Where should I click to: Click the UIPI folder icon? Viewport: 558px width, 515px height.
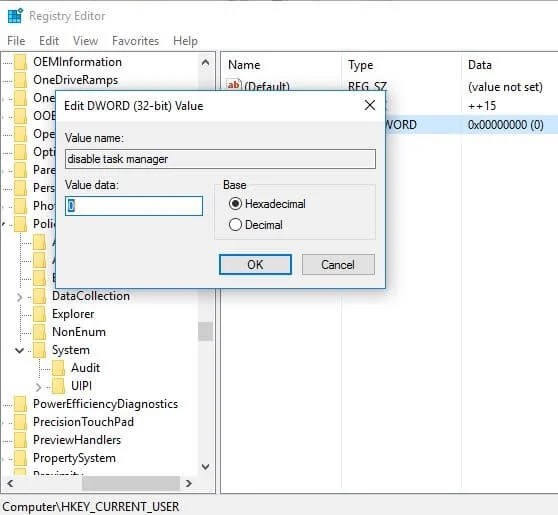(x=58, y=386)
